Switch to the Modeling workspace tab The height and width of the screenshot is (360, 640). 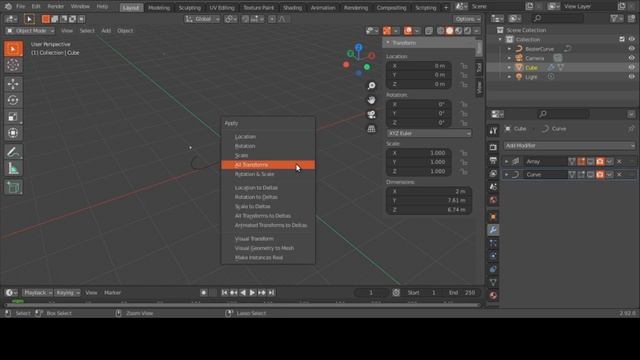coord(159,8)
